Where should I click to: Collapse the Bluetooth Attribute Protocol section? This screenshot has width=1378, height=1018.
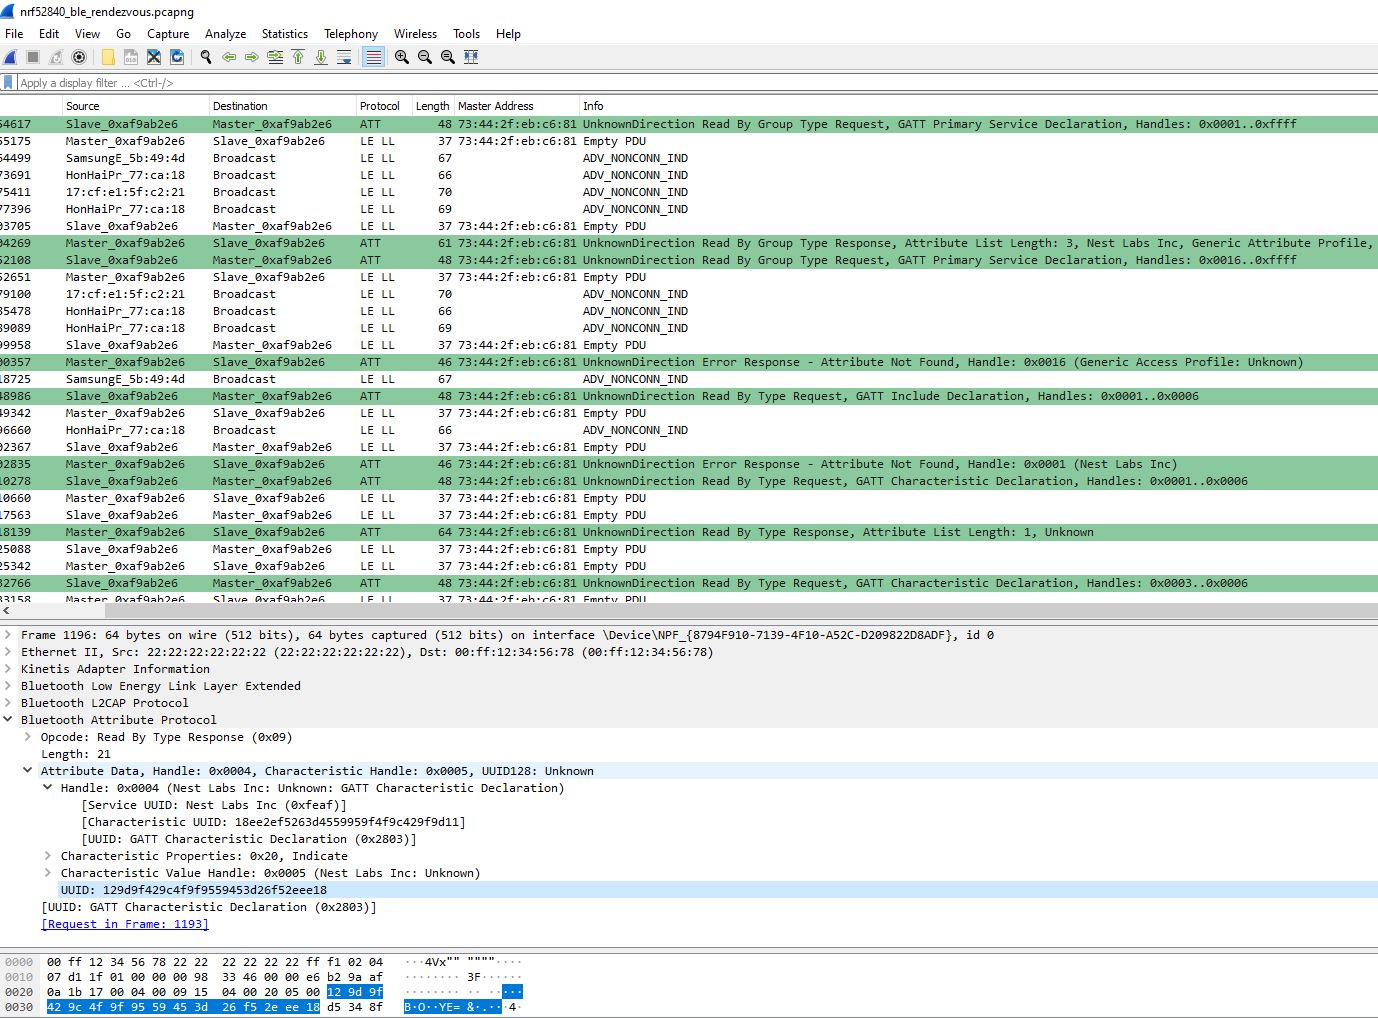(x=9, y=719)
